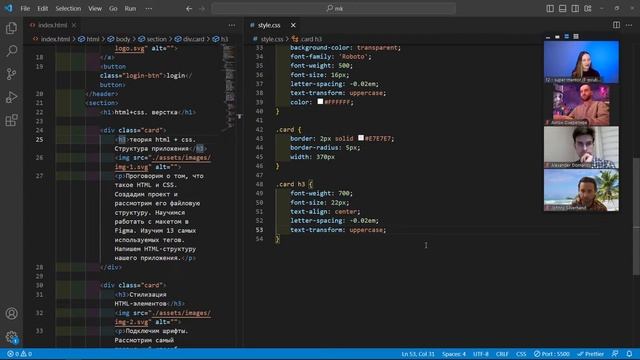Image resolution: width=640 pixels, height=360 pixels.
Task: Click the command center search box
Action: click(x=334, y=9)
